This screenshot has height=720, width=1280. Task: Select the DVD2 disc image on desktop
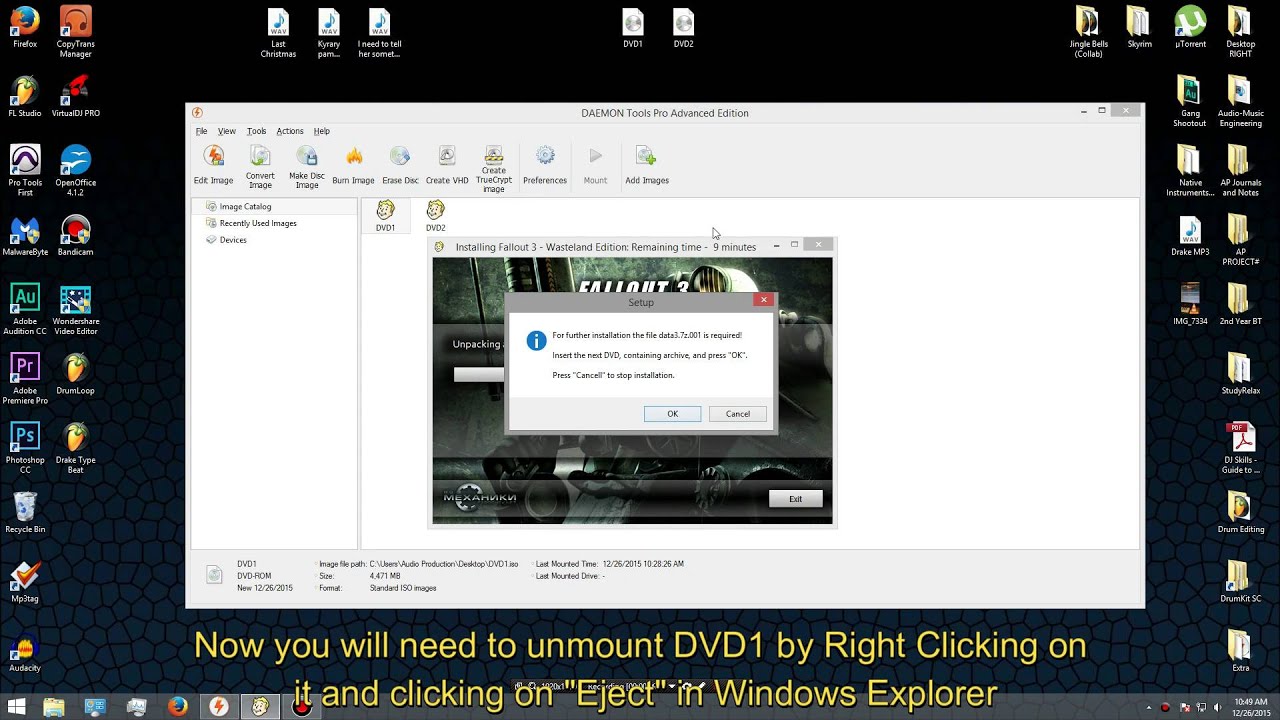(683, 27)
